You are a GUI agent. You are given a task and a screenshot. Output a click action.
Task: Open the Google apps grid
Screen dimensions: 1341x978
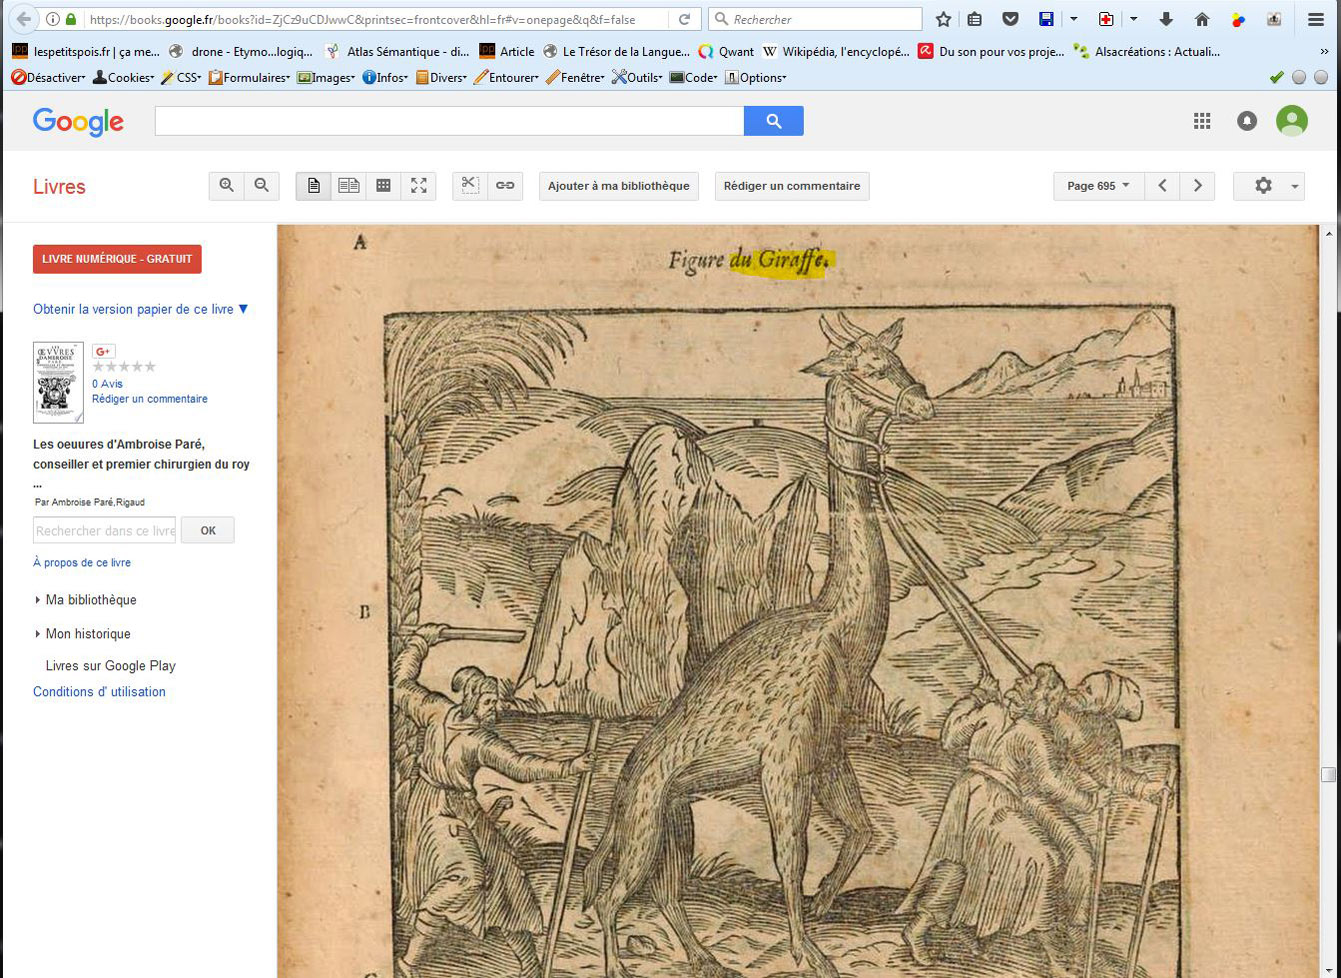(1202, 121)
